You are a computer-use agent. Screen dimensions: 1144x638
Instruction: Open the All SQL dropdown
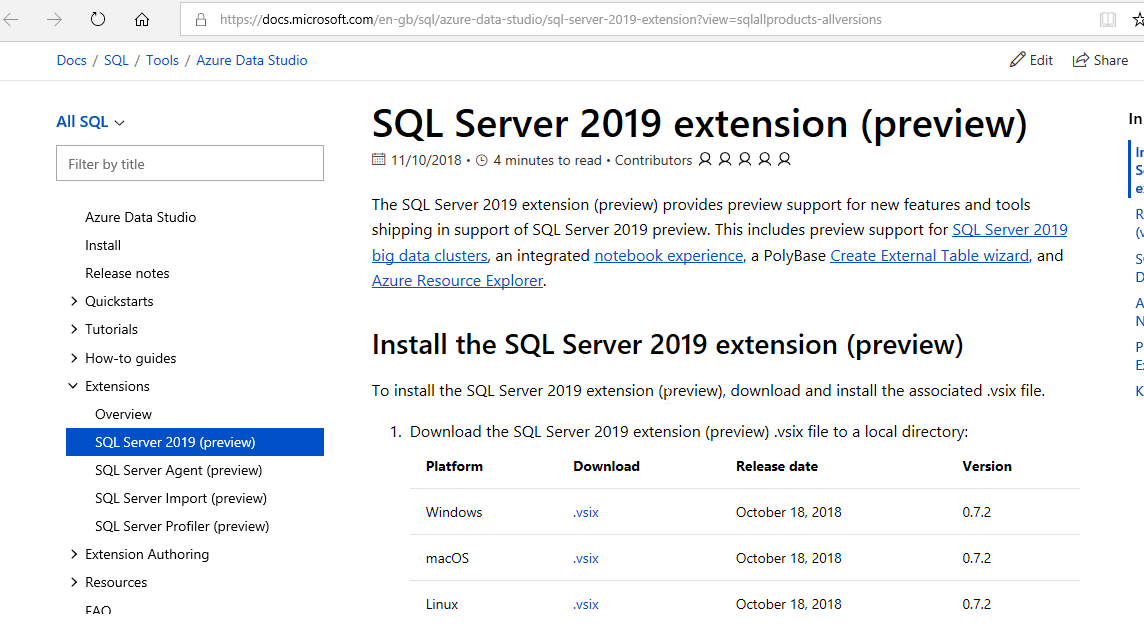tap(91, 122)
